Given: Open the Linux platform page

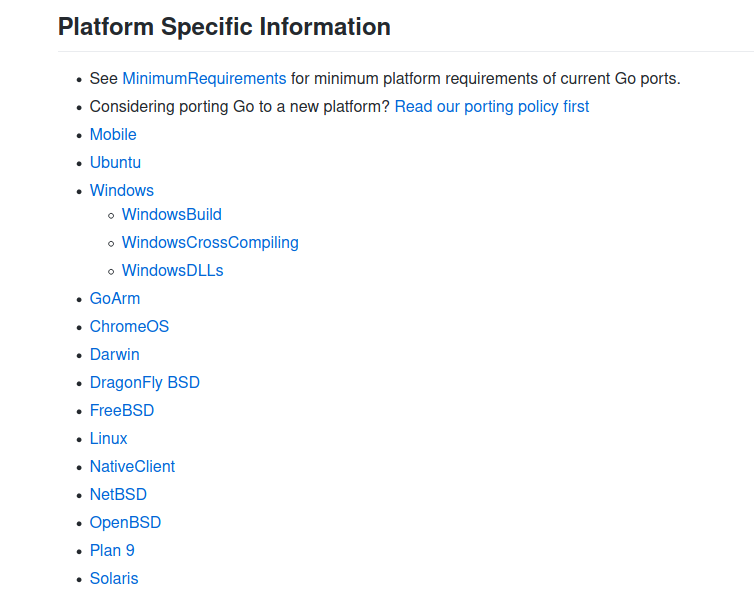Looking at the screenshot, I should coord(109,438).
